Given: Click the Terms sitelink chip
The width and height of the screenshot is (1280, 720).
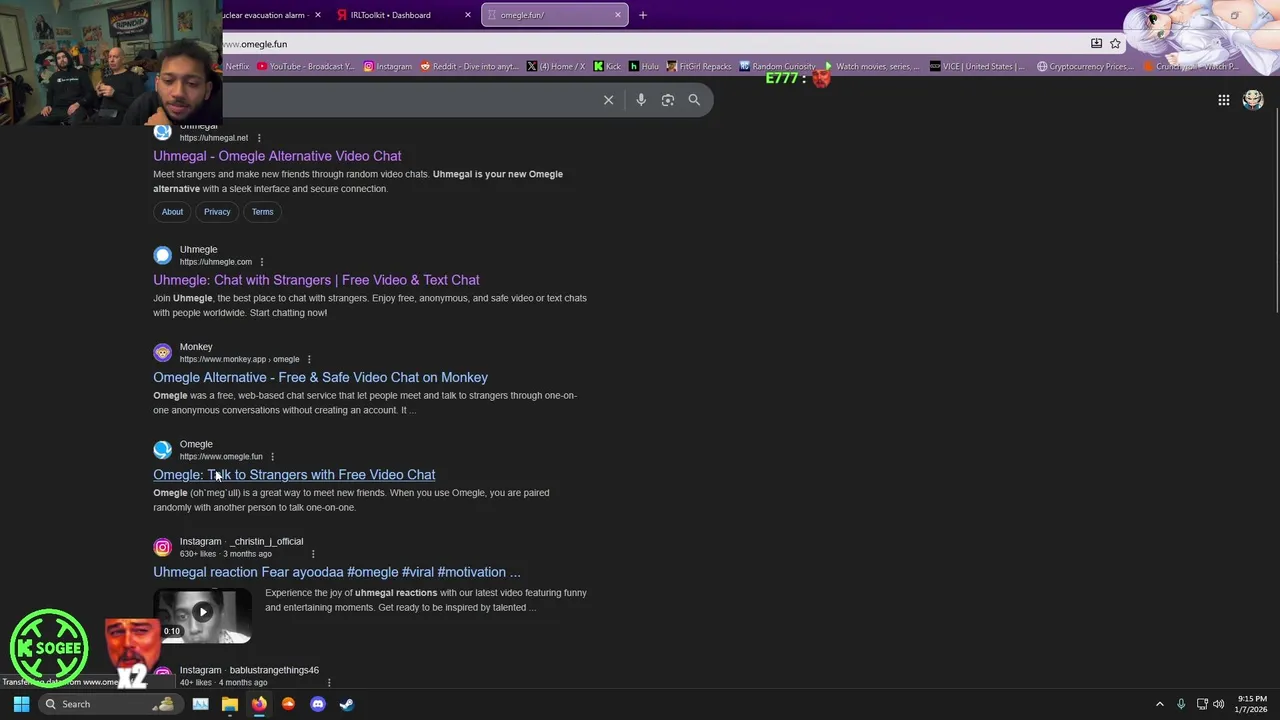Looking at the screenshot, I should [x=262, y=212].
